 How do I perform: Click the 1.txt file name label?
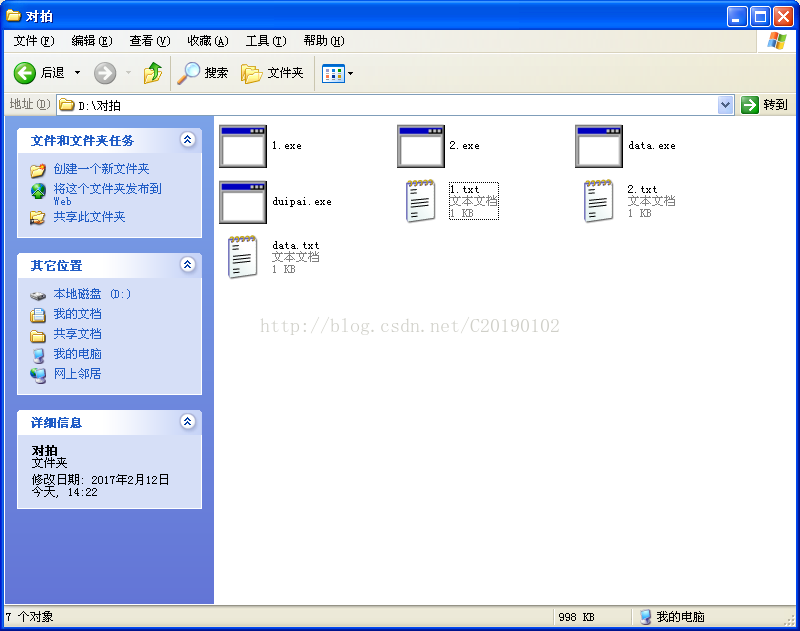coord(464,189)
